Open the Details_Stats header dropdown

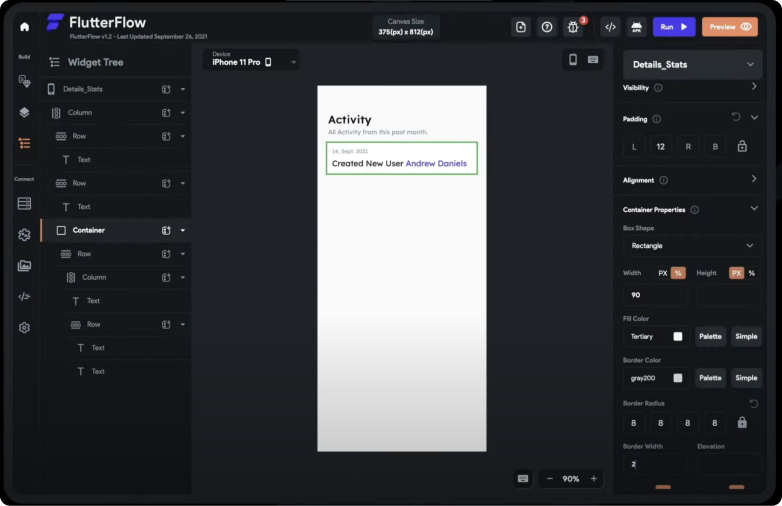692,64
